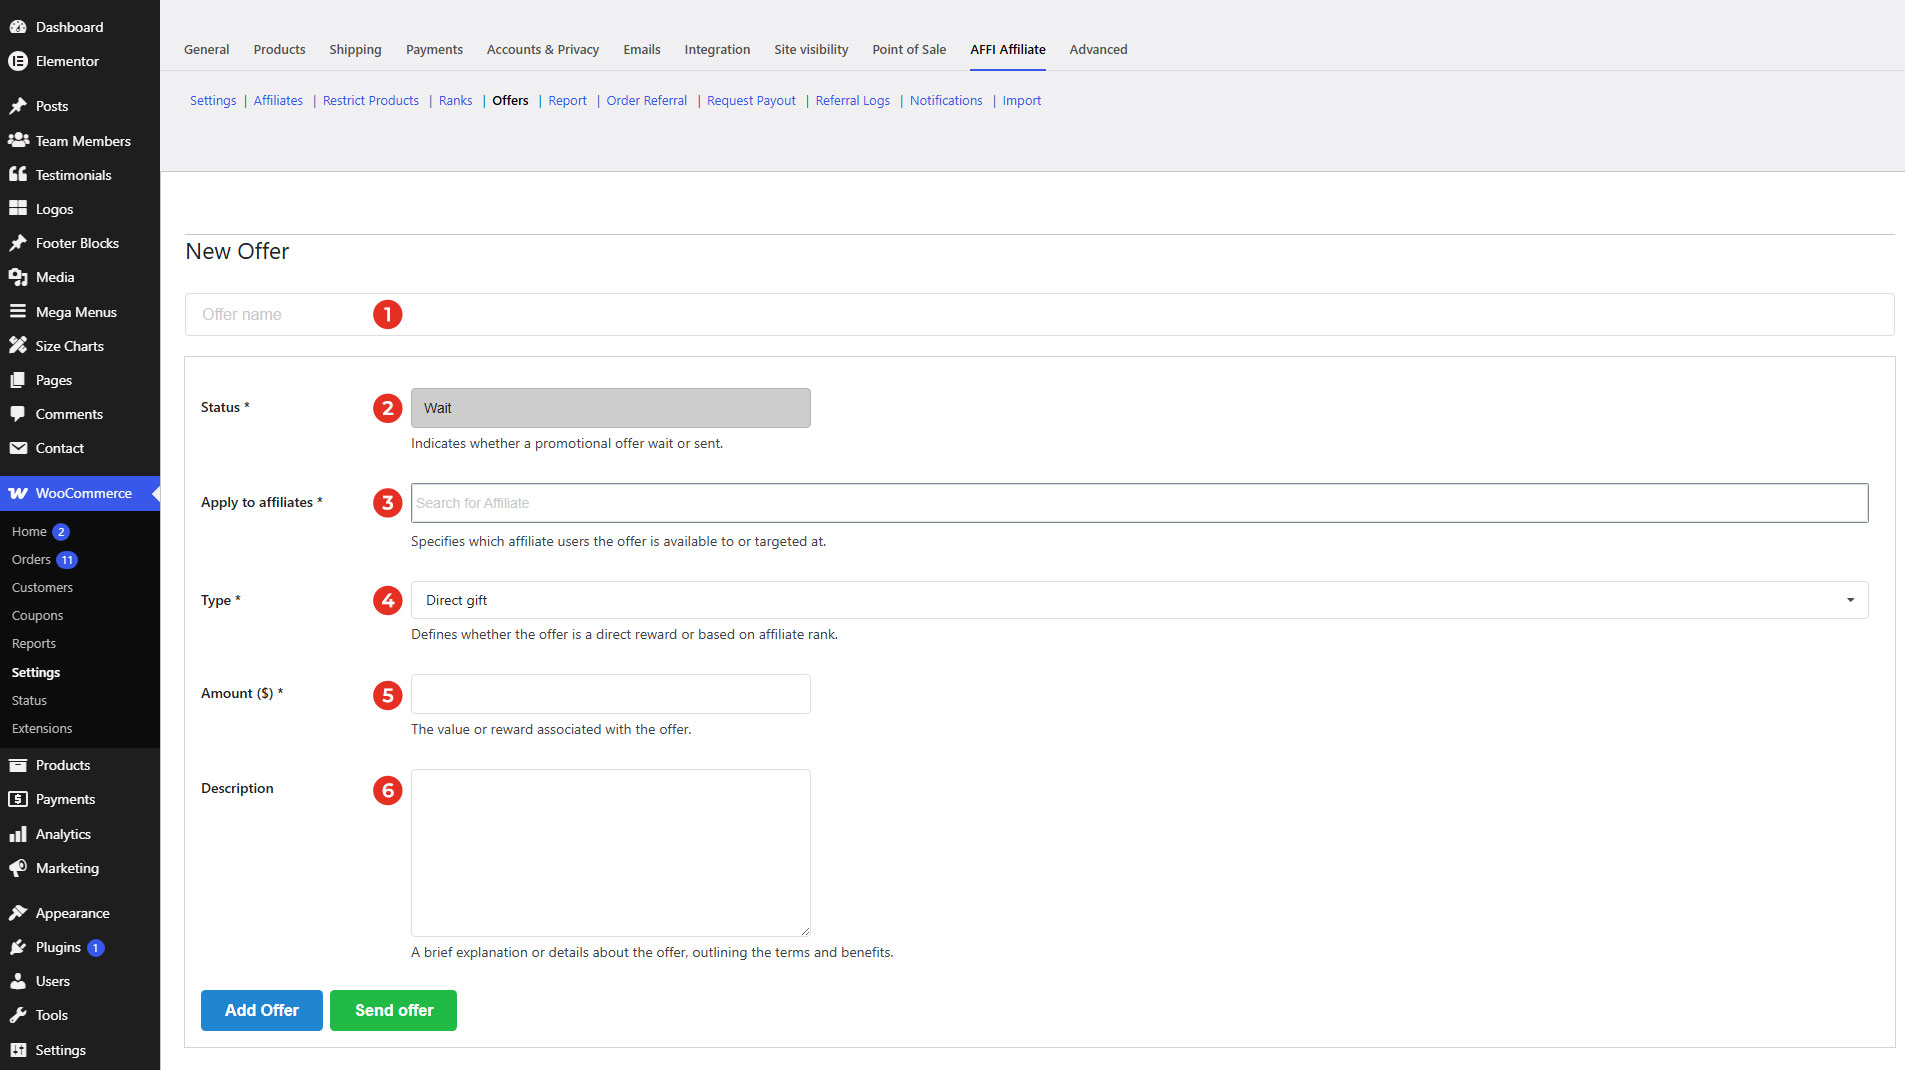
Task: Switch to the Shipping tab
Action: [355, 49]
